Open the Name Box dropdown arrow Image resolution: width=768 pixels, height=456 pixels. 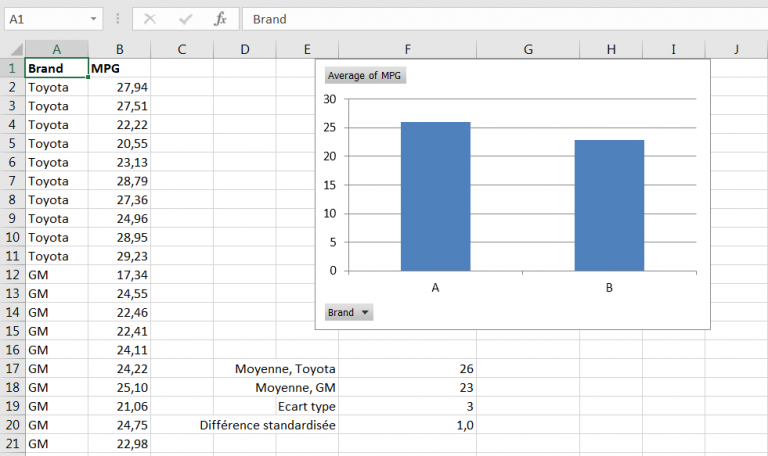coord(93,19)
